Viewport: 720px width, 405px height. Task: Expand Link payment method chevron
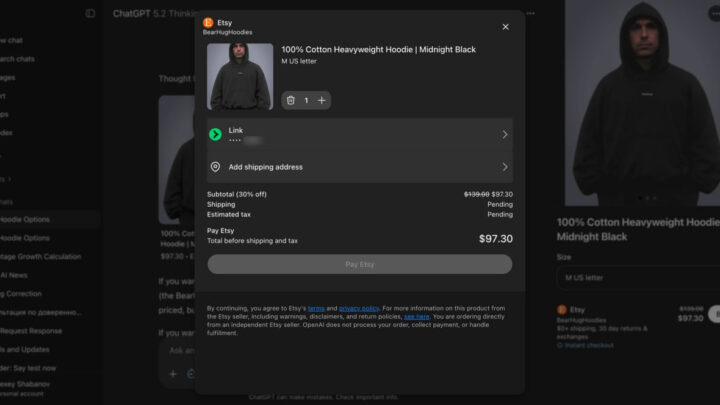click(504, 134)
